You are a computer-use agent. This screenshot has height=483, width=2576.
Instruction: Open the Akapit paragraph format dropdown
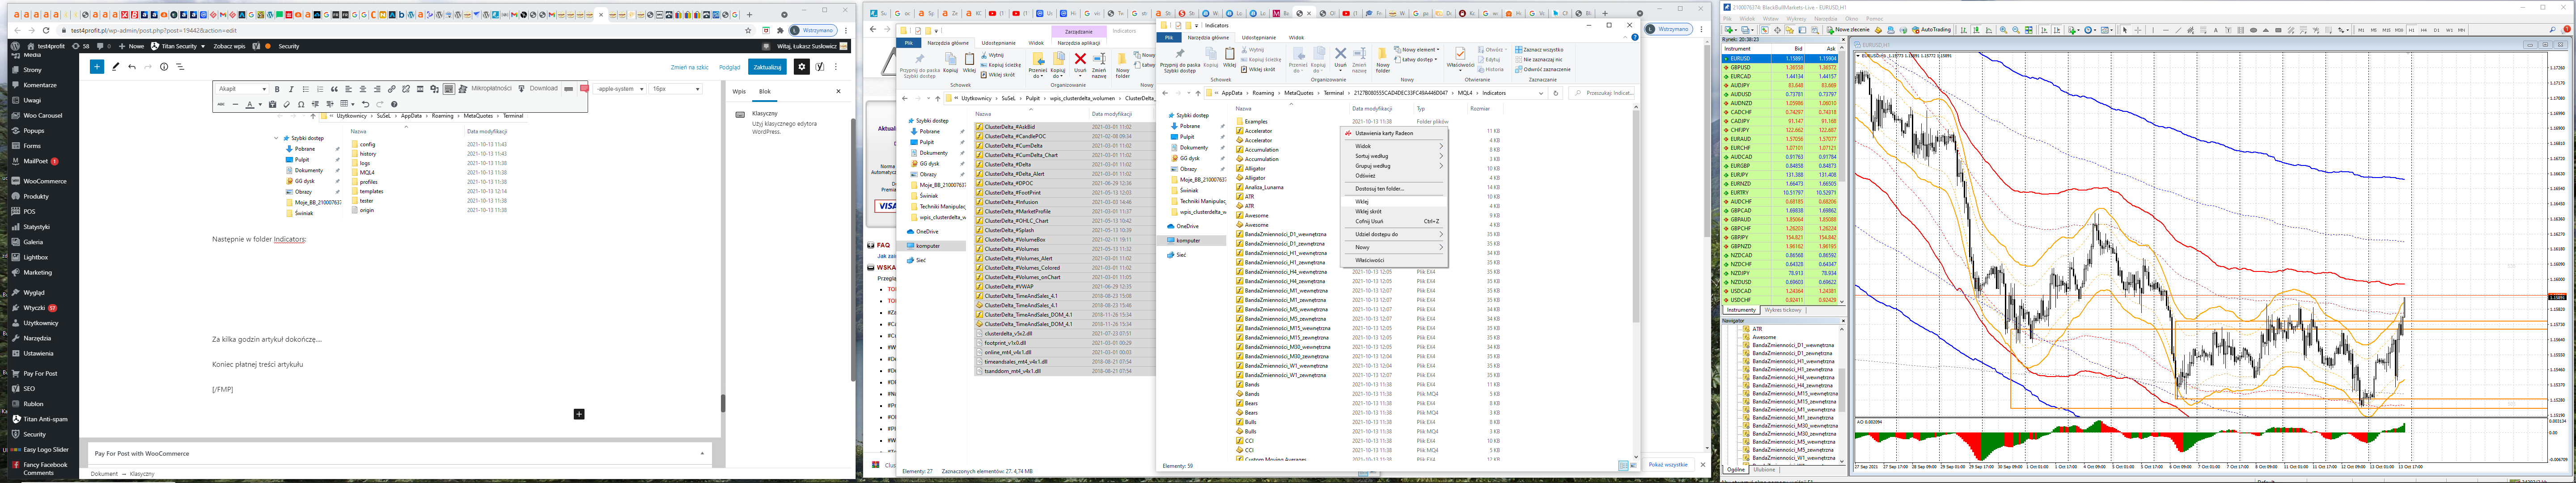[x=242, y=89]
